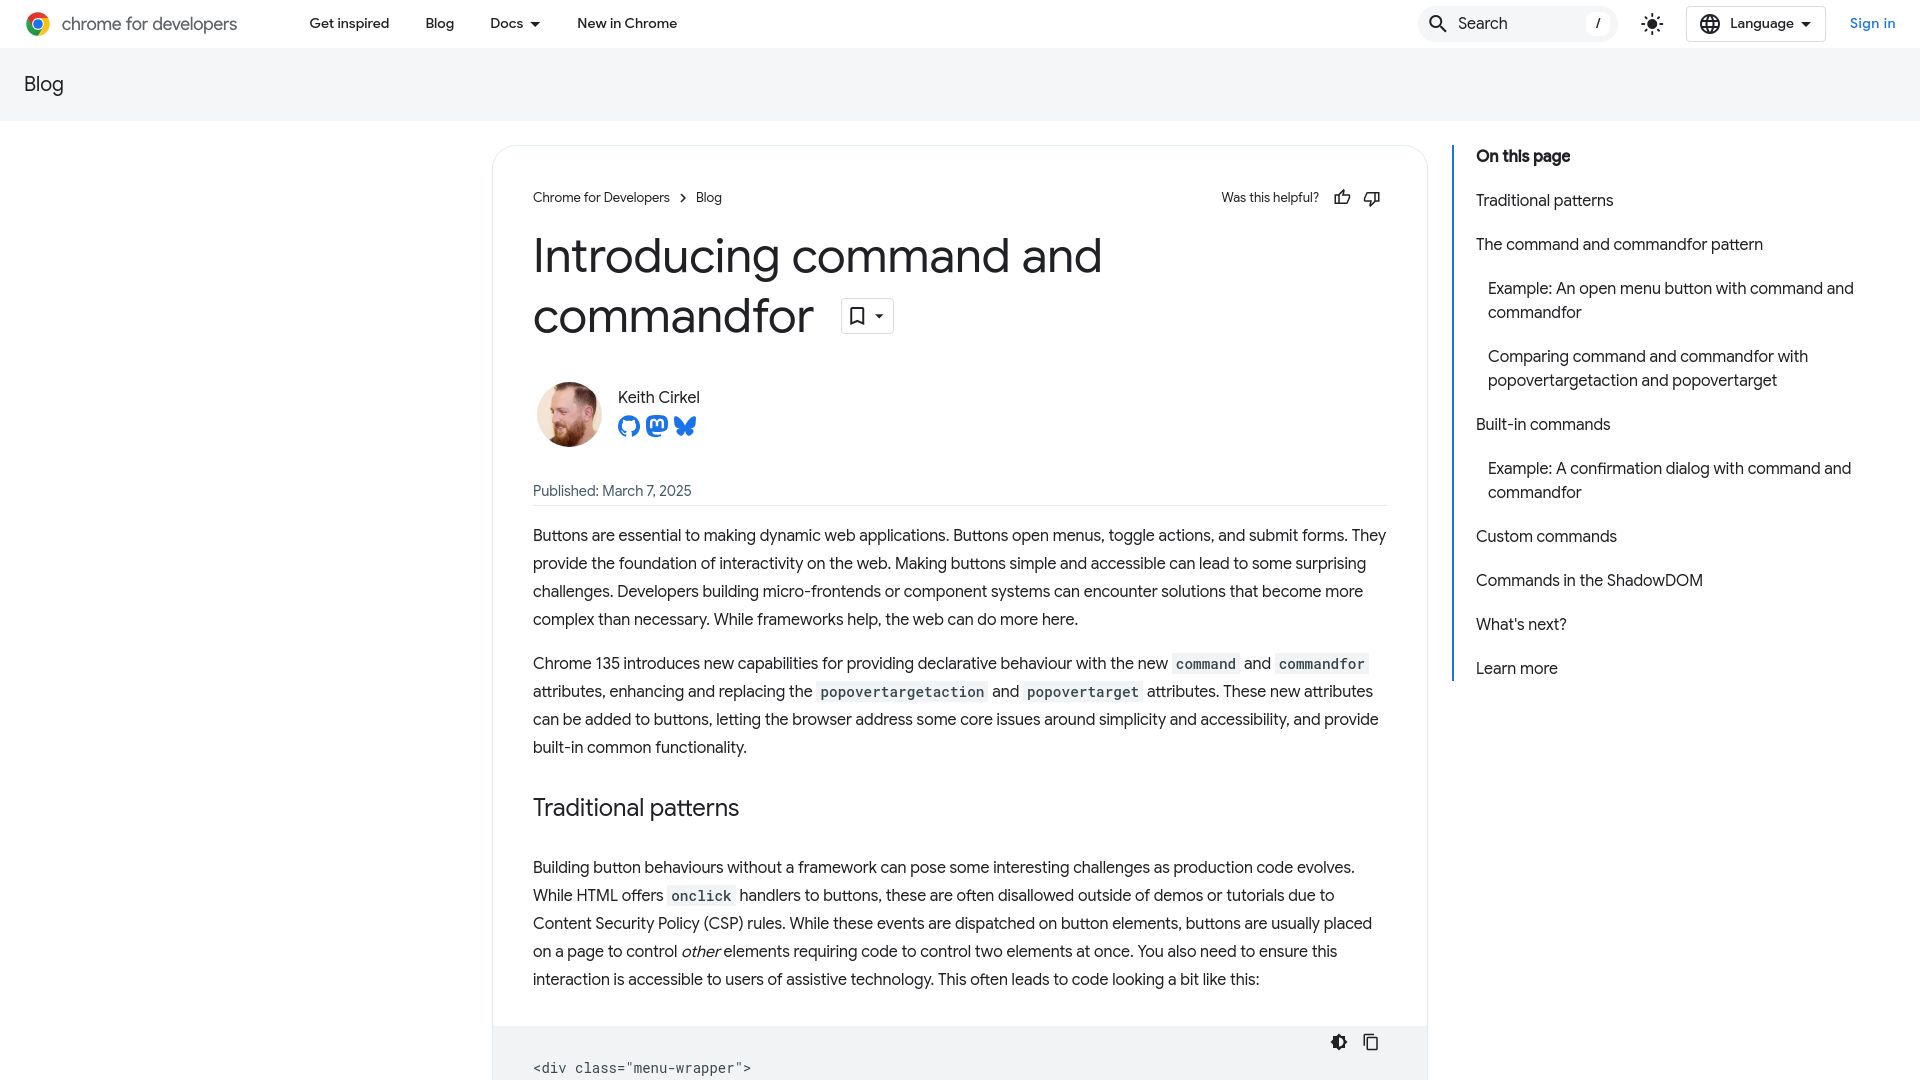
Task: Open the Language dropdown
Action: pos(1756,24)
